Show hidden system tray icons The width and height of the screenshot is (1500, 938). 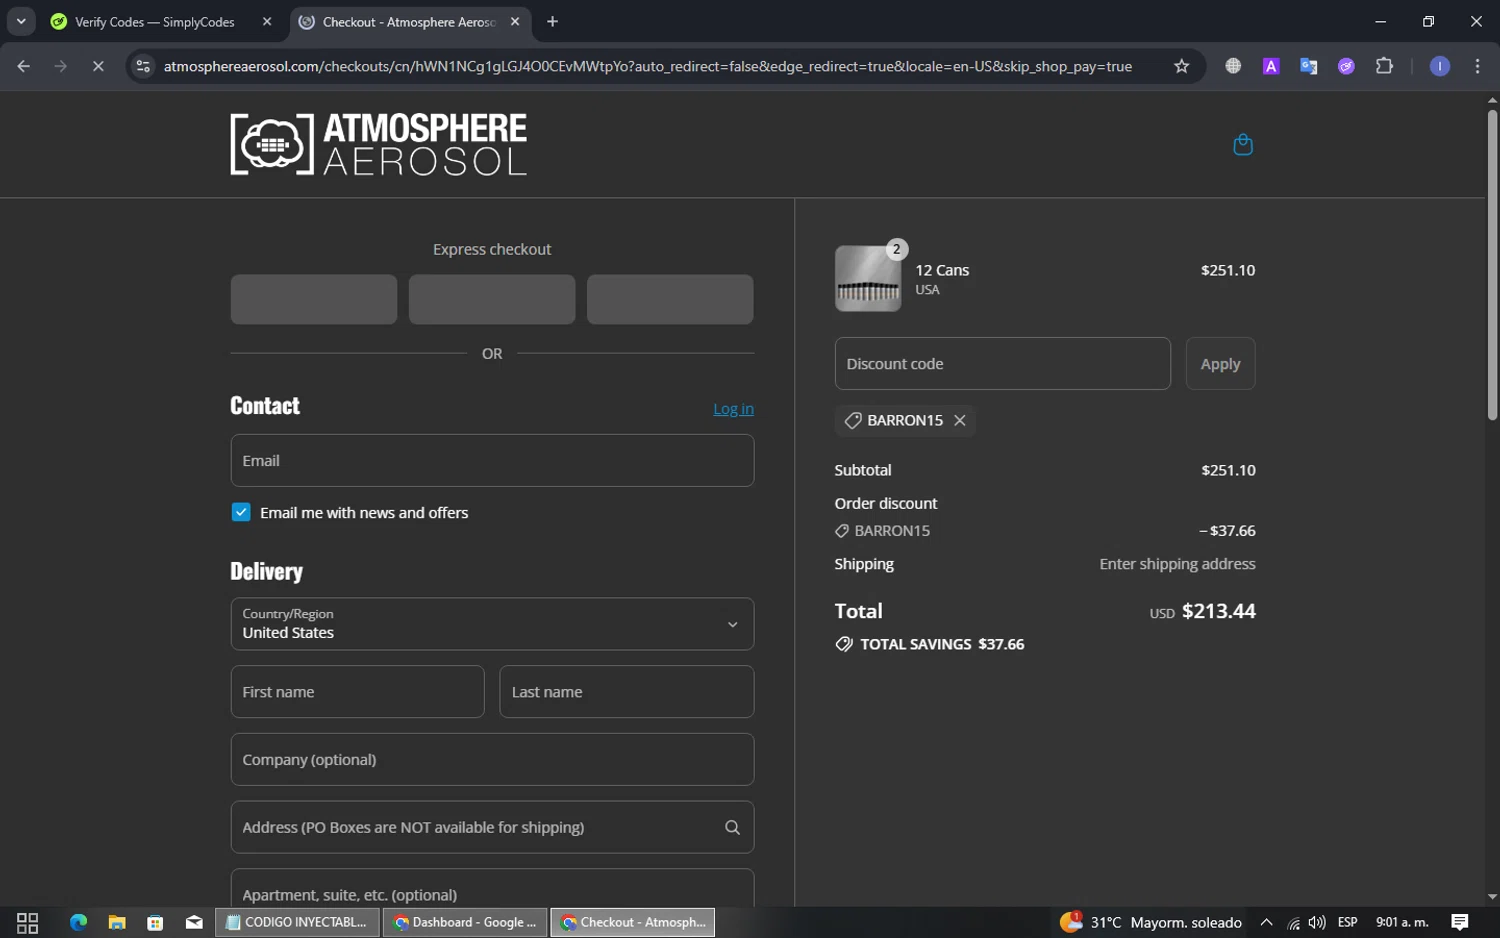pyautogui.click(x=1266, y=922)
